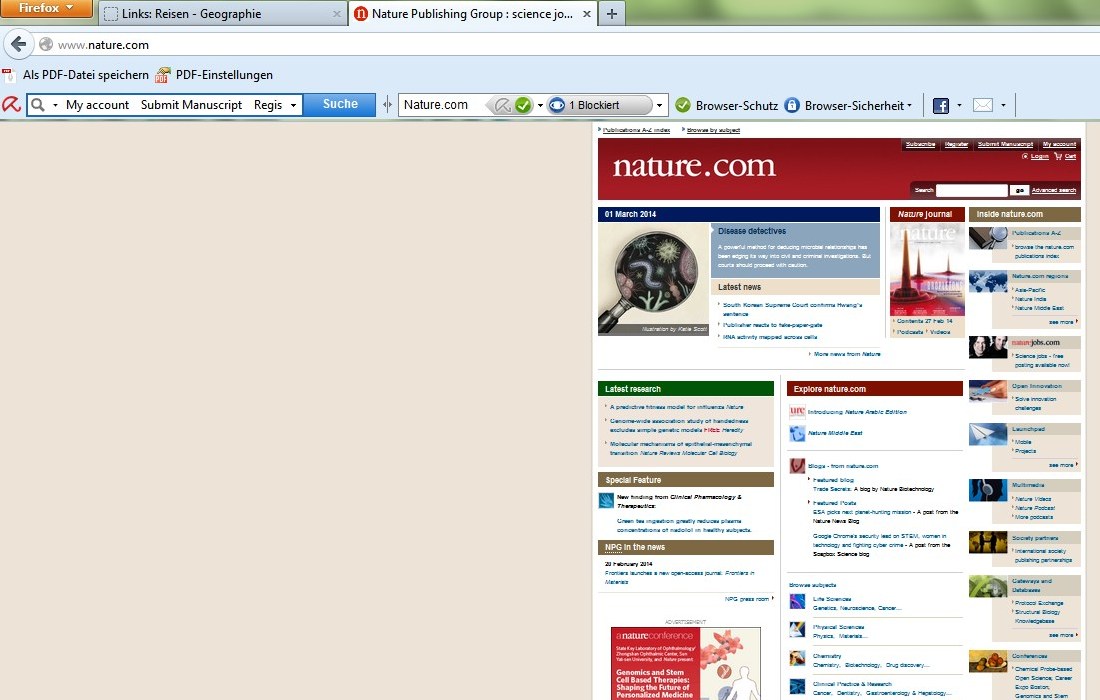Expand the search box suggestions dropdown

point(293,106)
